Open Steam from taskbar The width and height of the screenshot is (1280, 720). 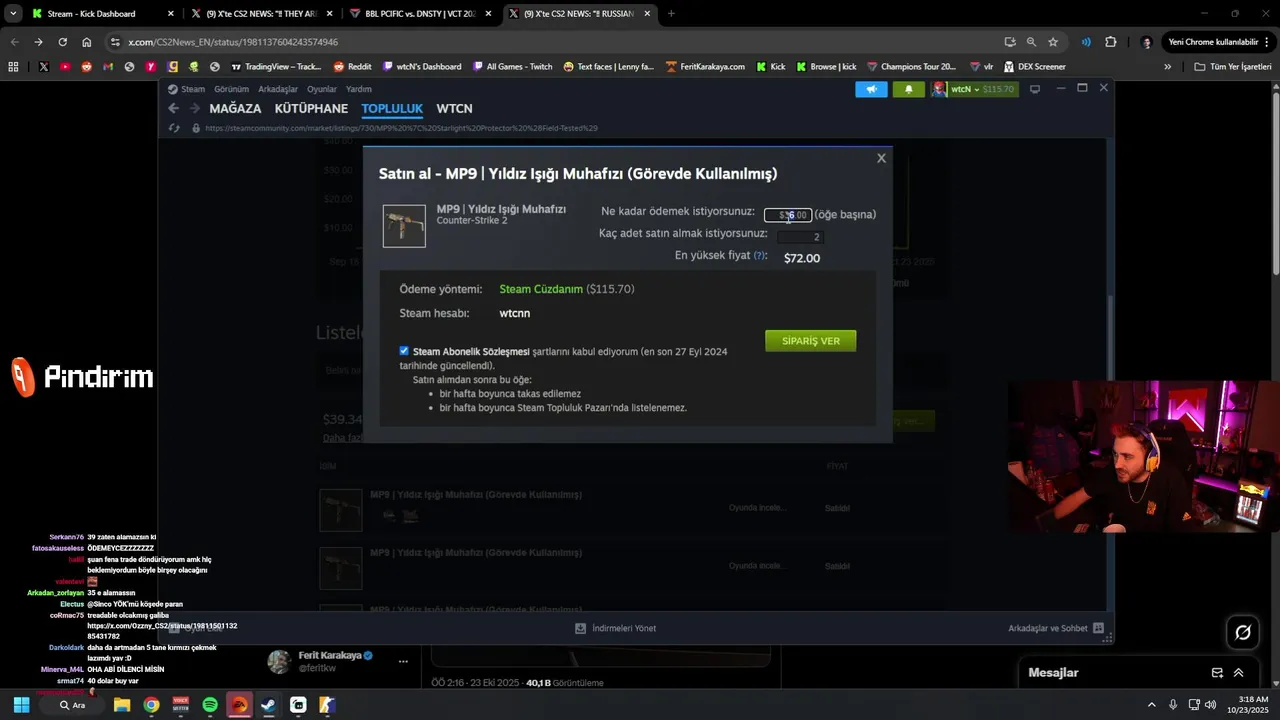pos(268,705)
